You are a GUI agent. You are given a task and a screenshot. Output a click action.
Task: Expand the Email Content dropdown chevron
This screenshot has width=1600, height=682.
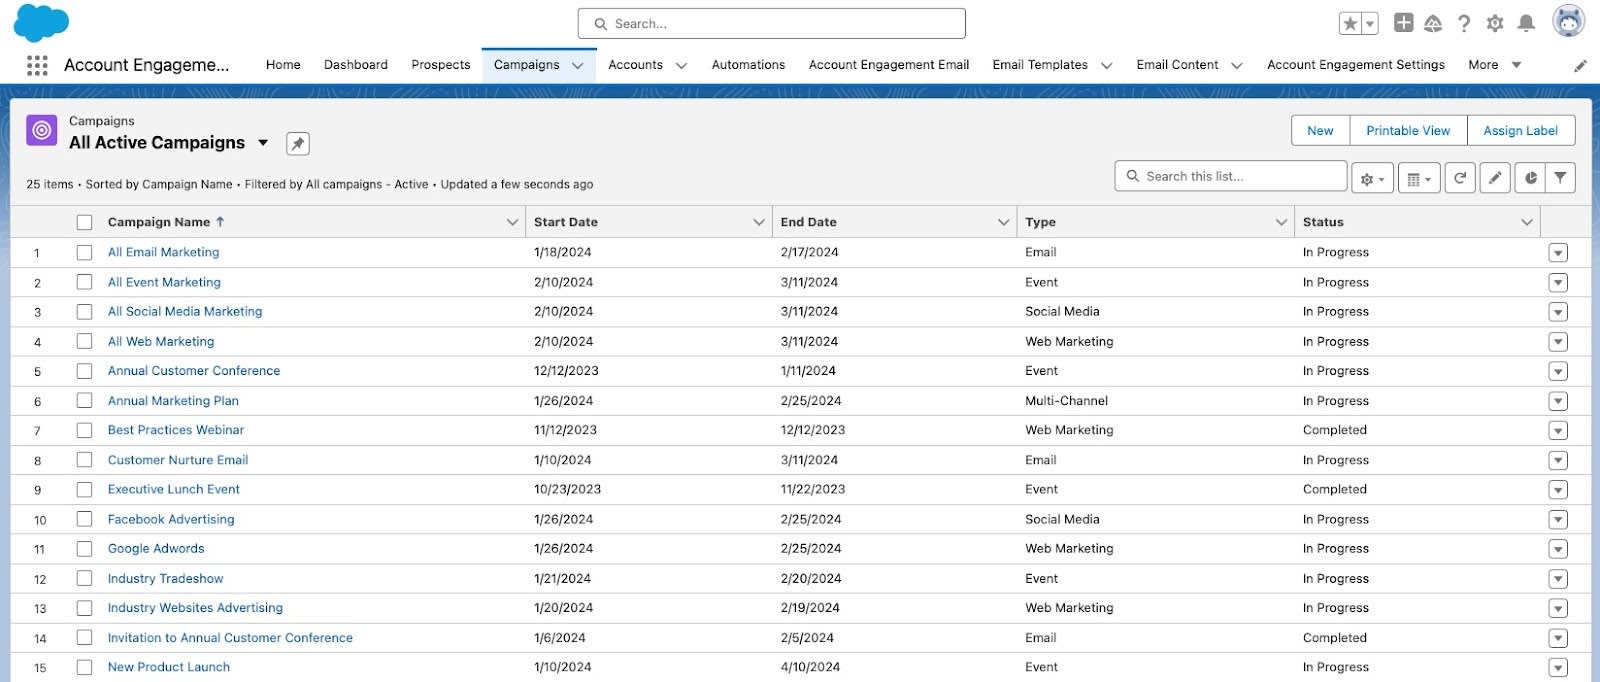(1236, 66)
